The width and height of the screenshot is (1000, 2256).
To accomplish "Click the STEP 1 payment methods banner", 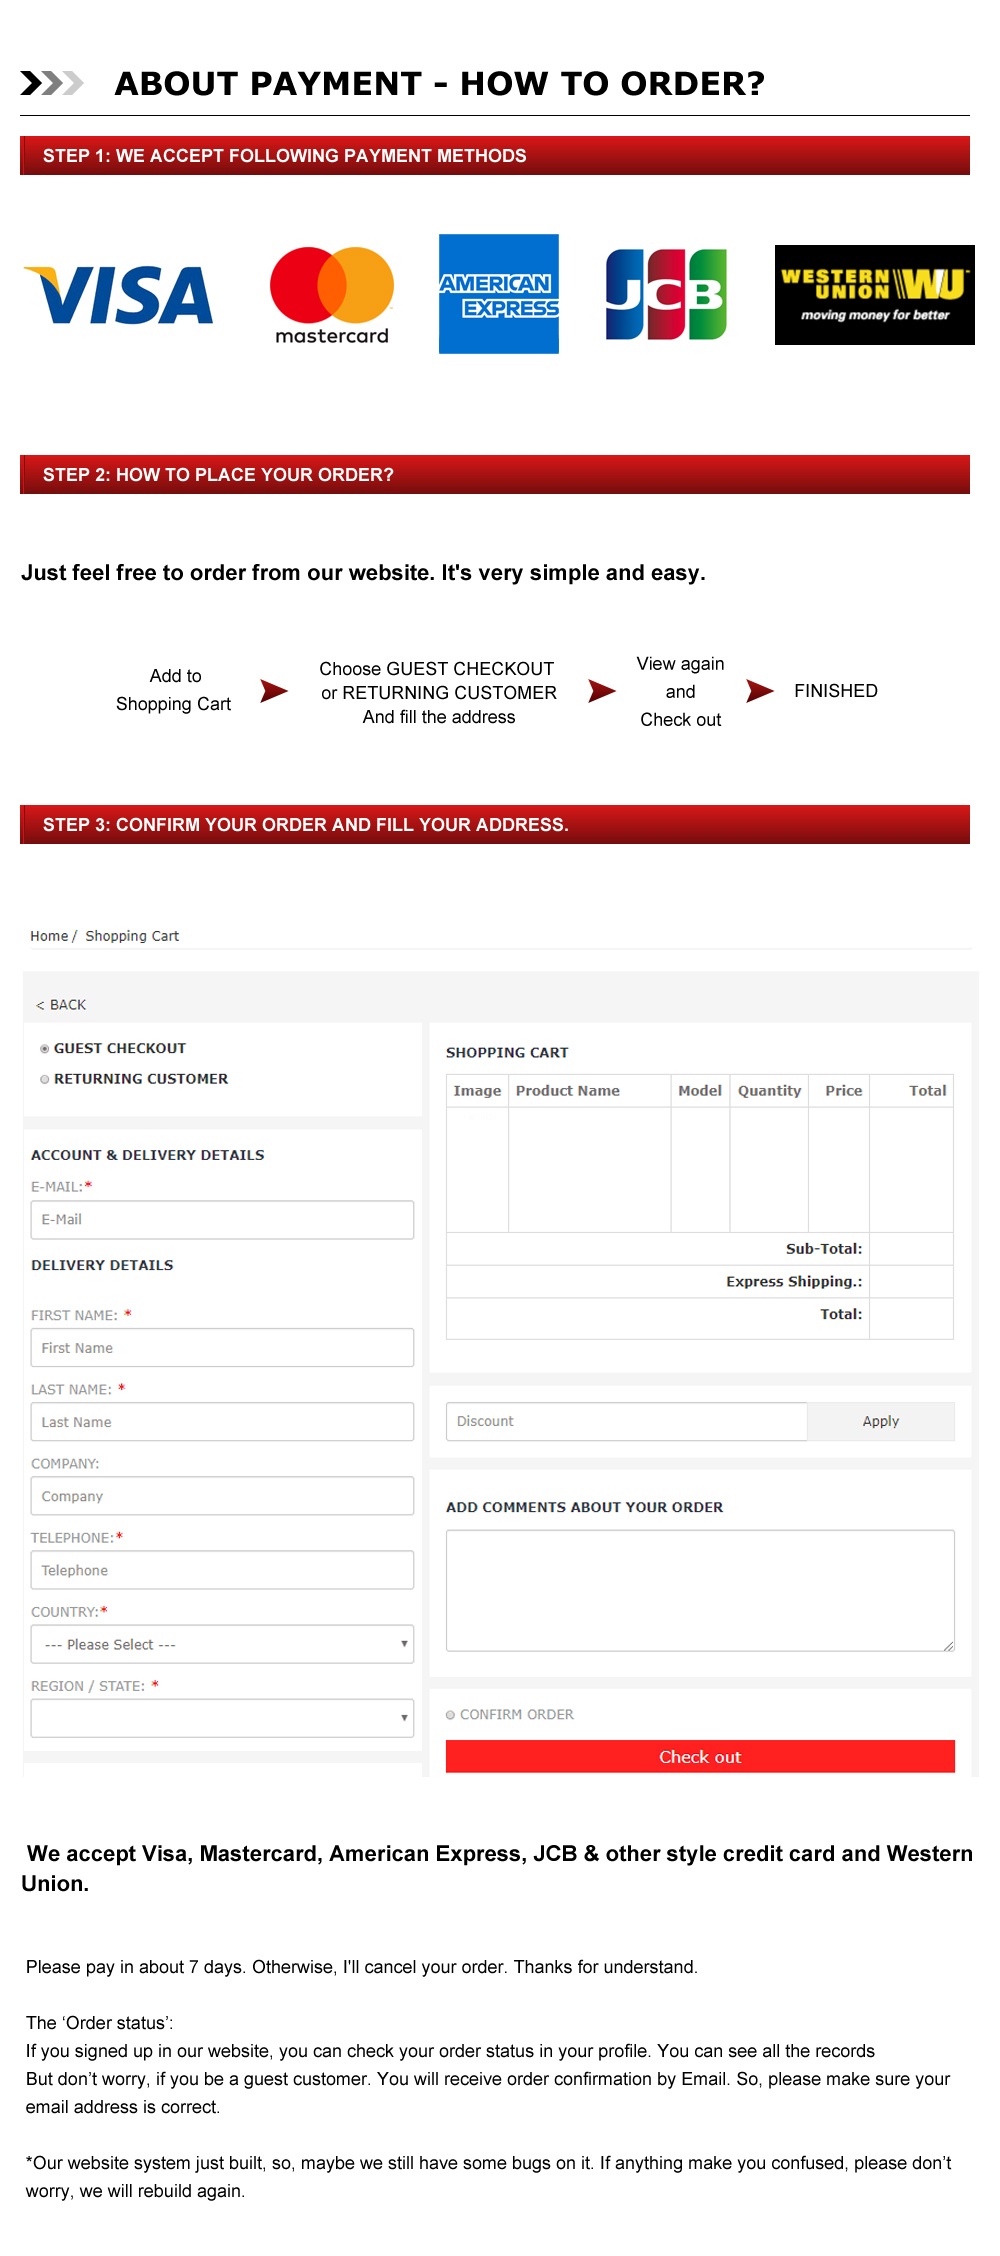I will [x=495, y=156].
